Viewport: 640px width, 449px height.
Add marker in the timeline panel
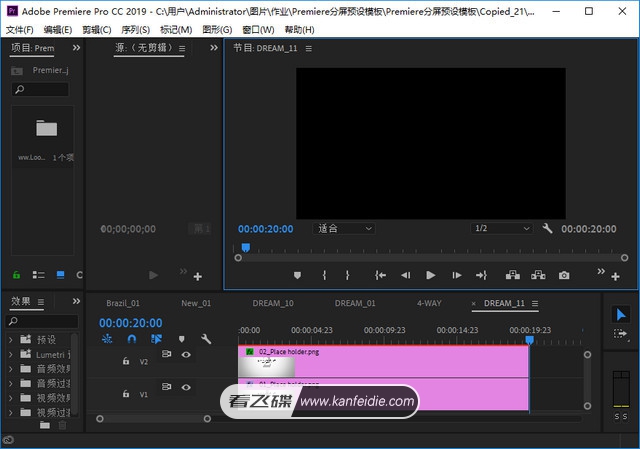pyautogui.click(x=182, y=339)
